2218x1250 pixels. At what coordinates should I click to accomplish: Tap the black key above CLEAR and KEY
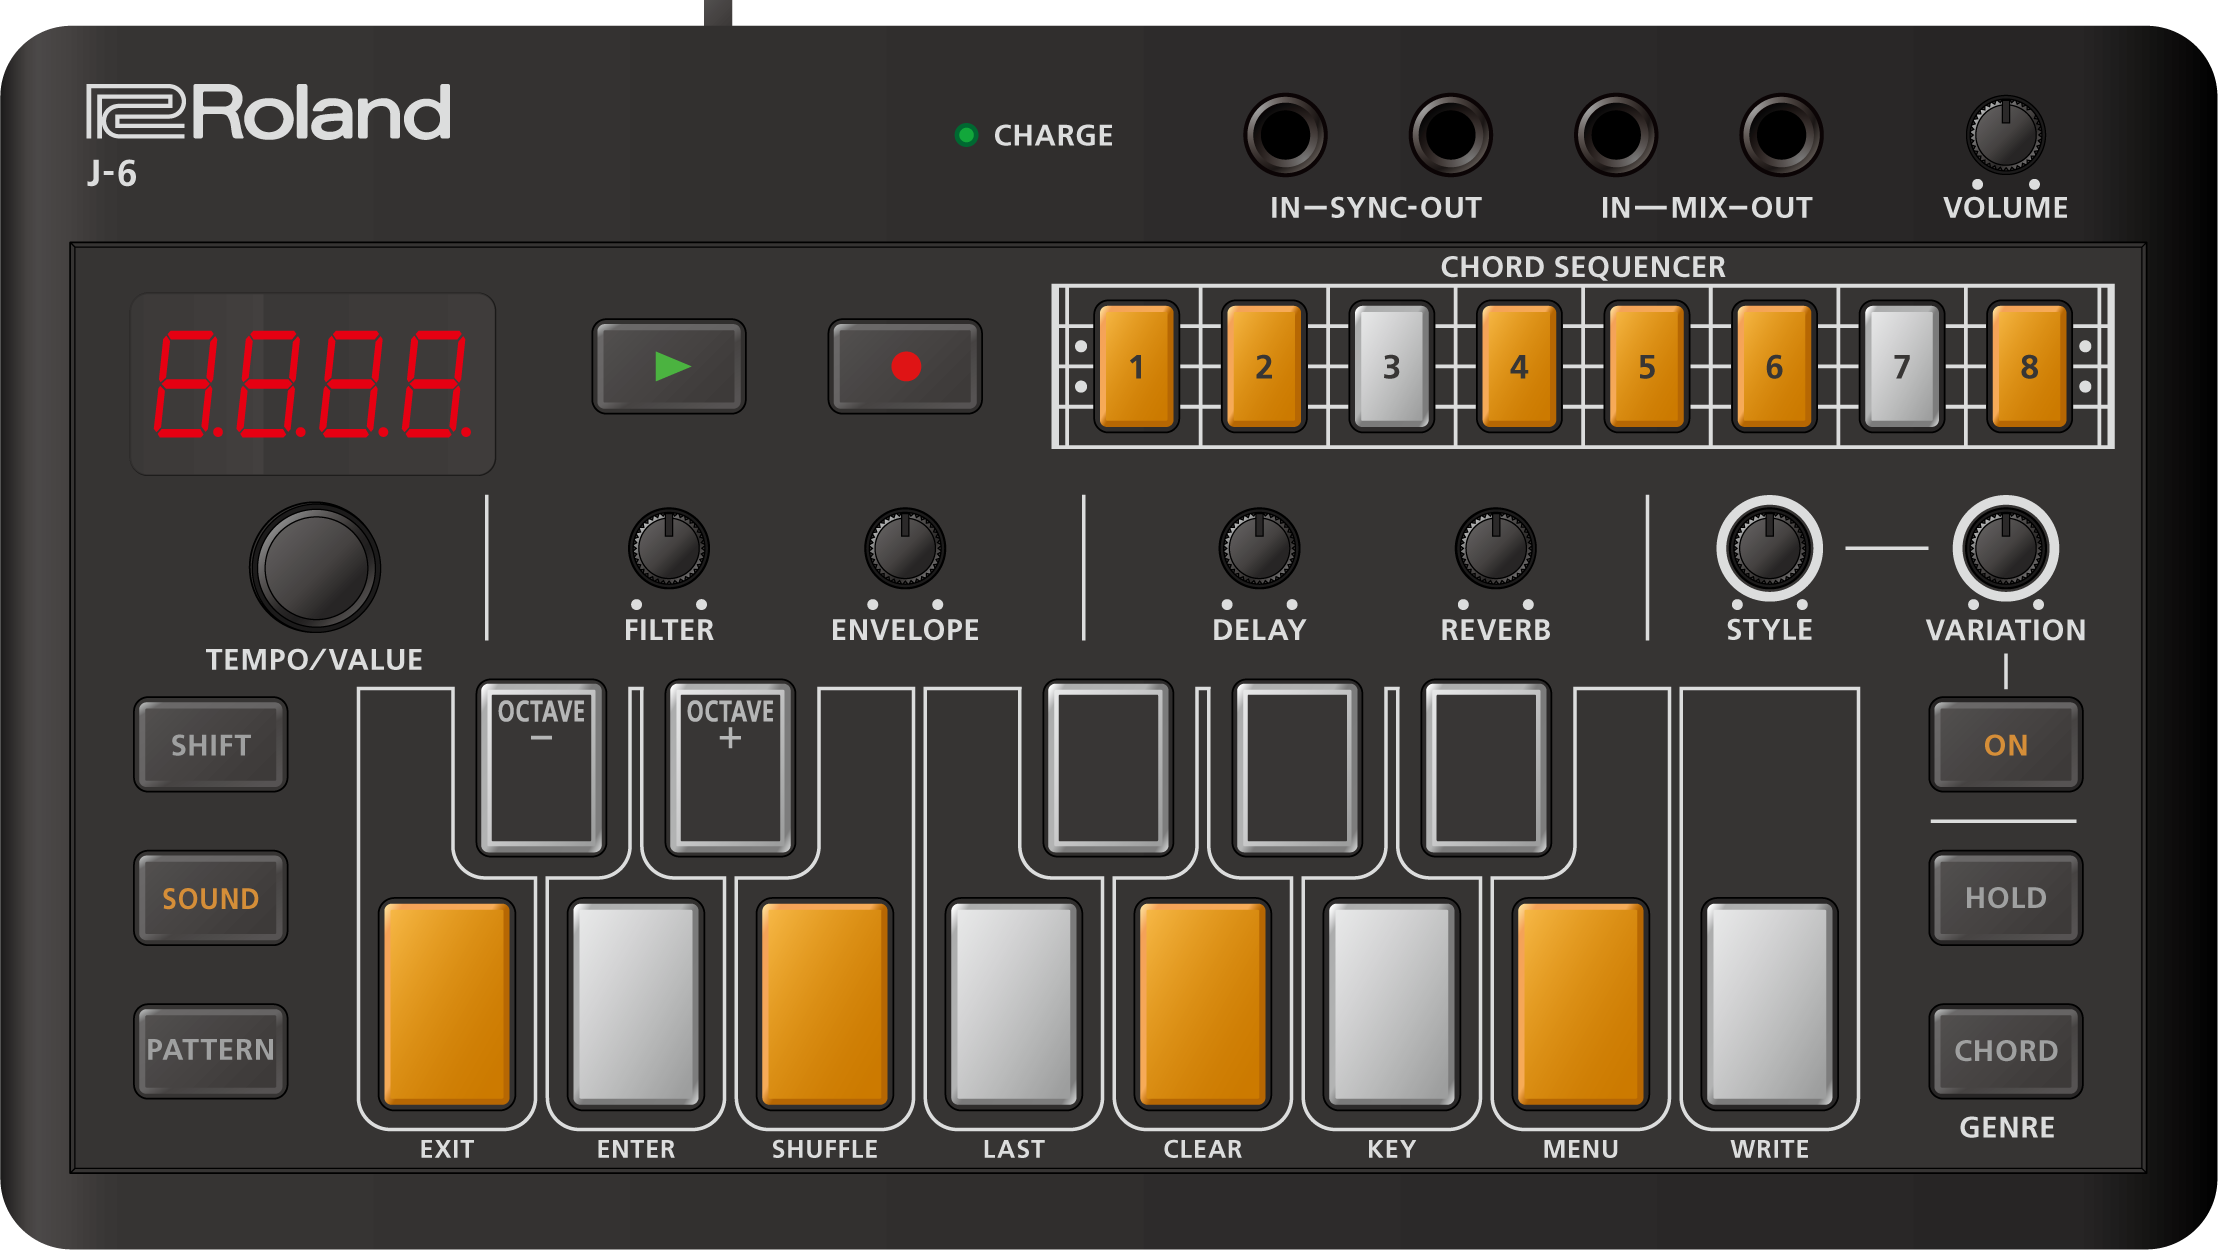tap(1297, 768)
